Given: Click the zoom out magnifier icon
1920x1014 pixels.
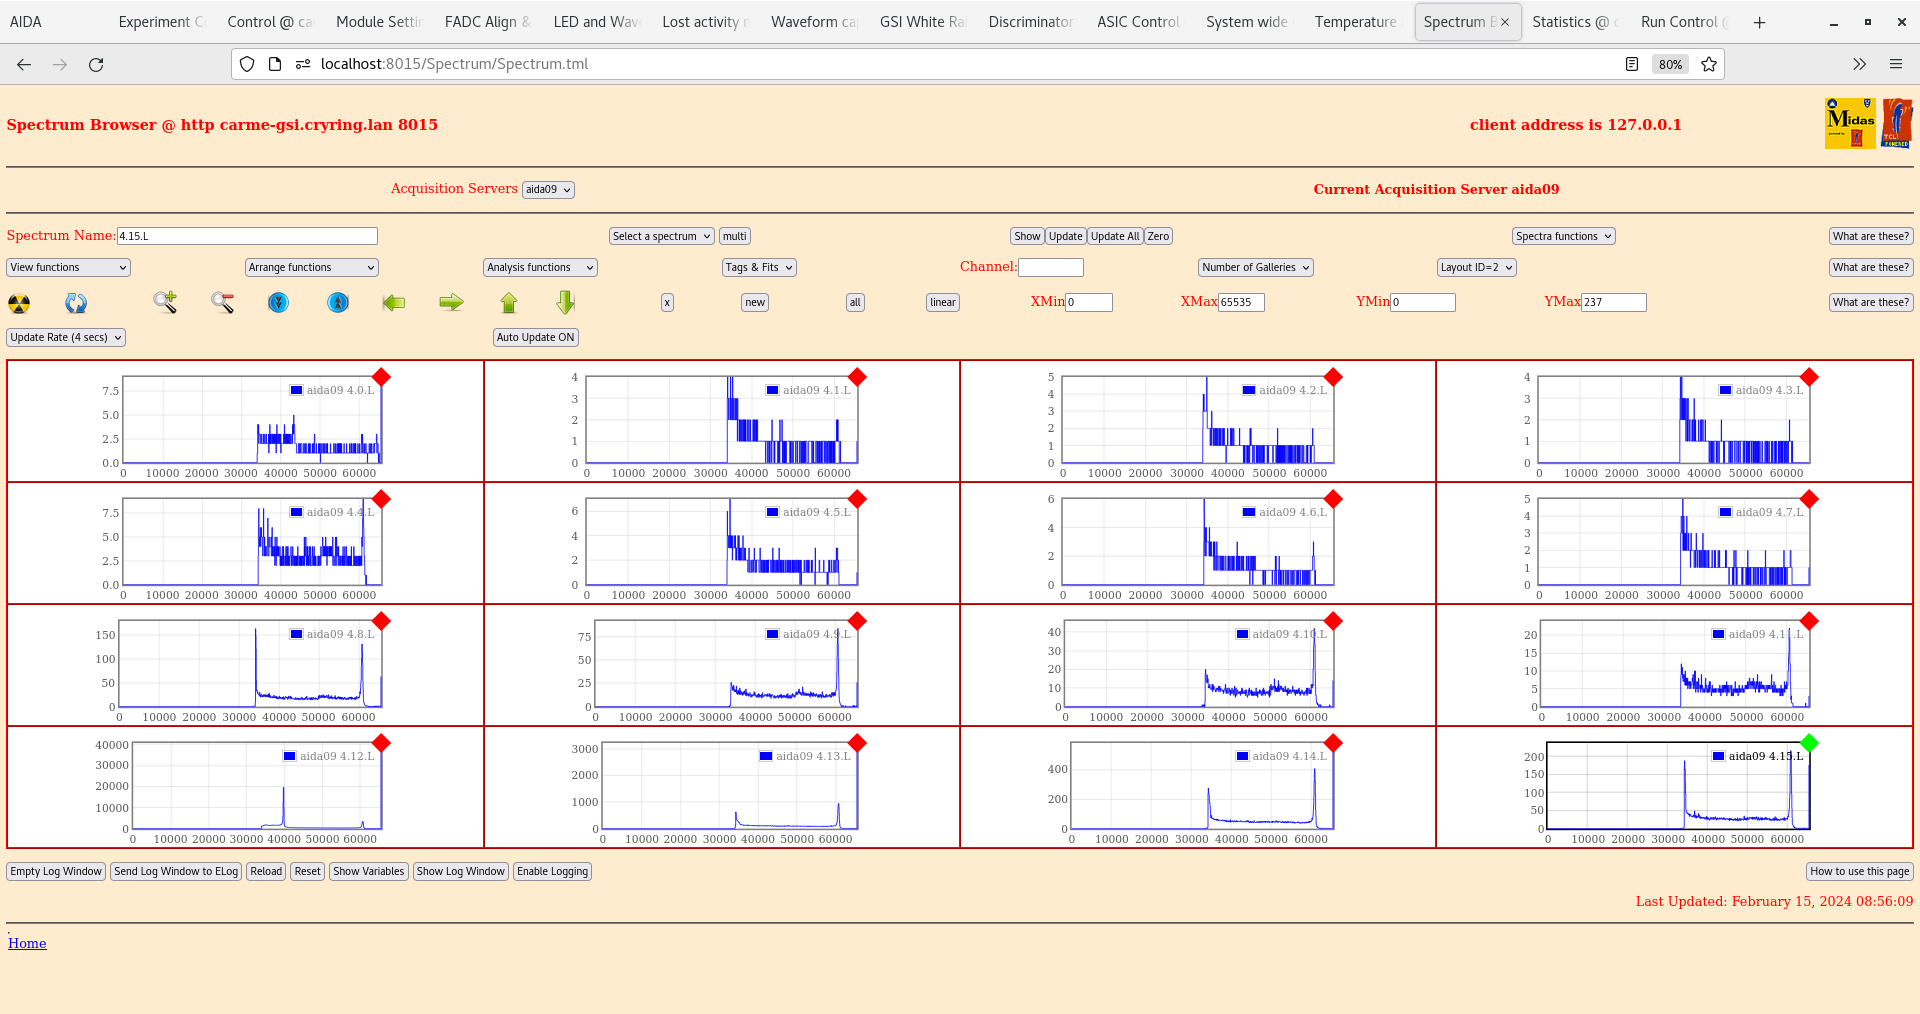Looking at the screenshot, I should point(222,302).
